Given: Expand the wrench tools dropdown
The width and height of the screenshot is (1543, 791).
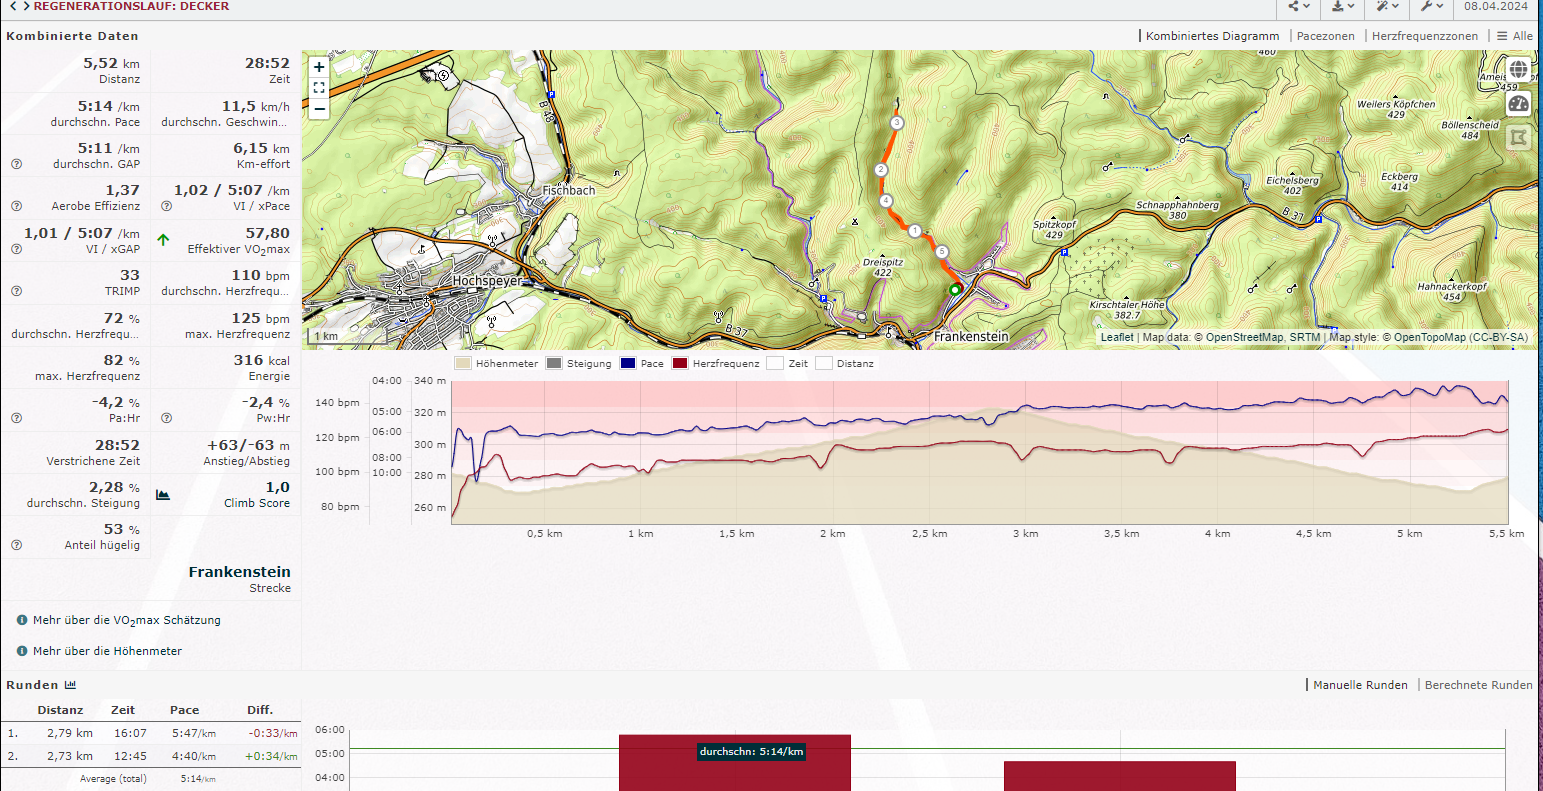Looking at the screenshot, I should [1431, 7].
